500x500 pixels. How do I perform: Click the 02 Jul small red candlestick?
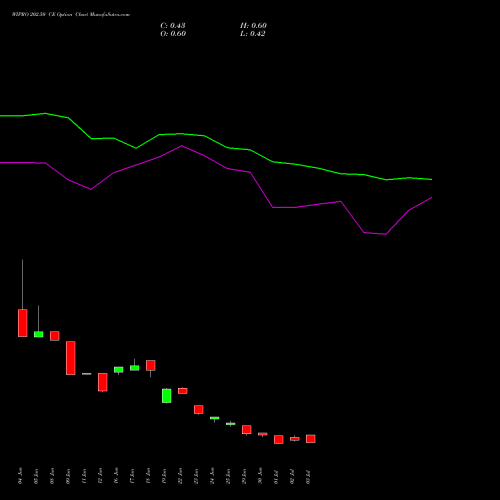coord(295,439)
